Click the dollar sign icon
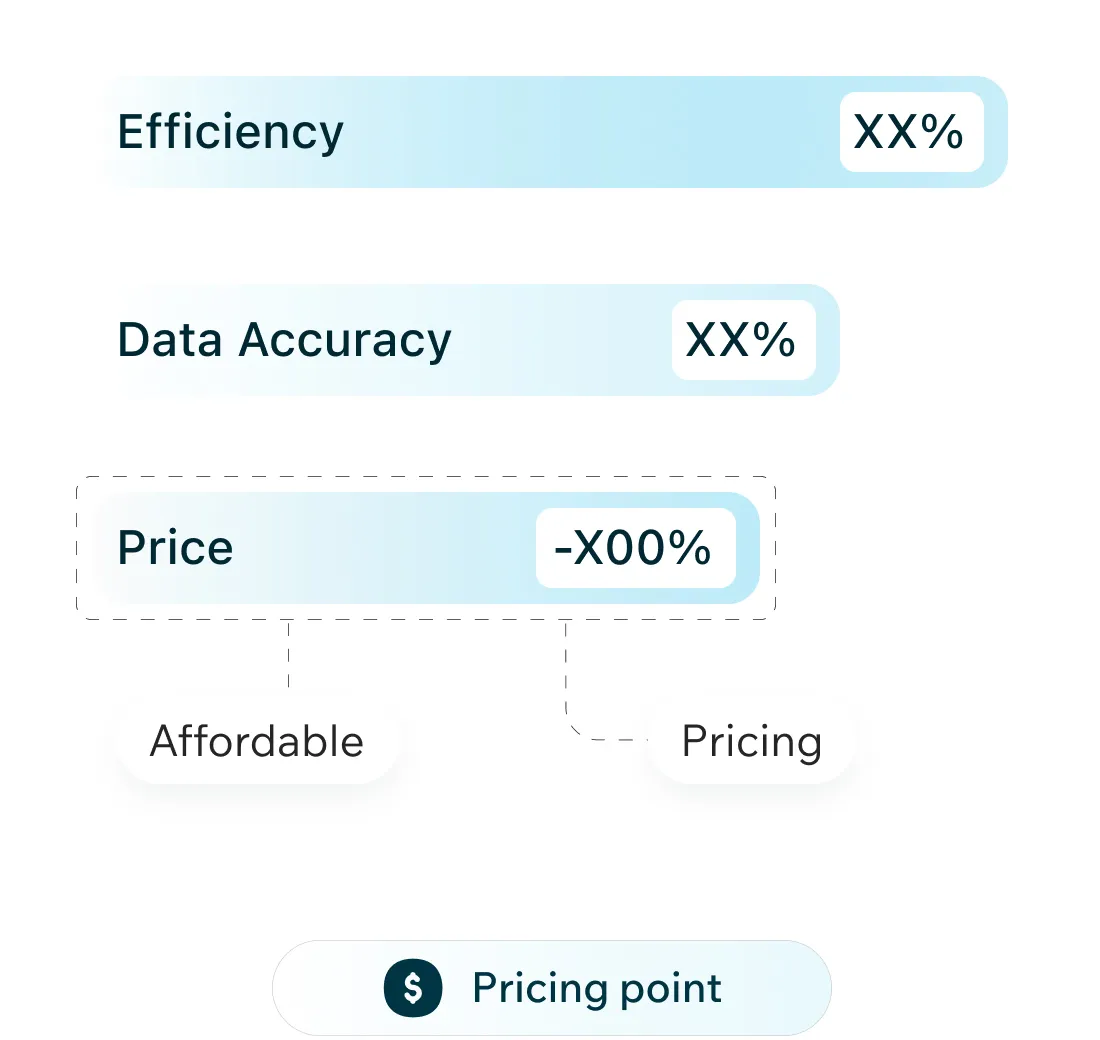The image size is (1100, 1040). tap(412, 988)
